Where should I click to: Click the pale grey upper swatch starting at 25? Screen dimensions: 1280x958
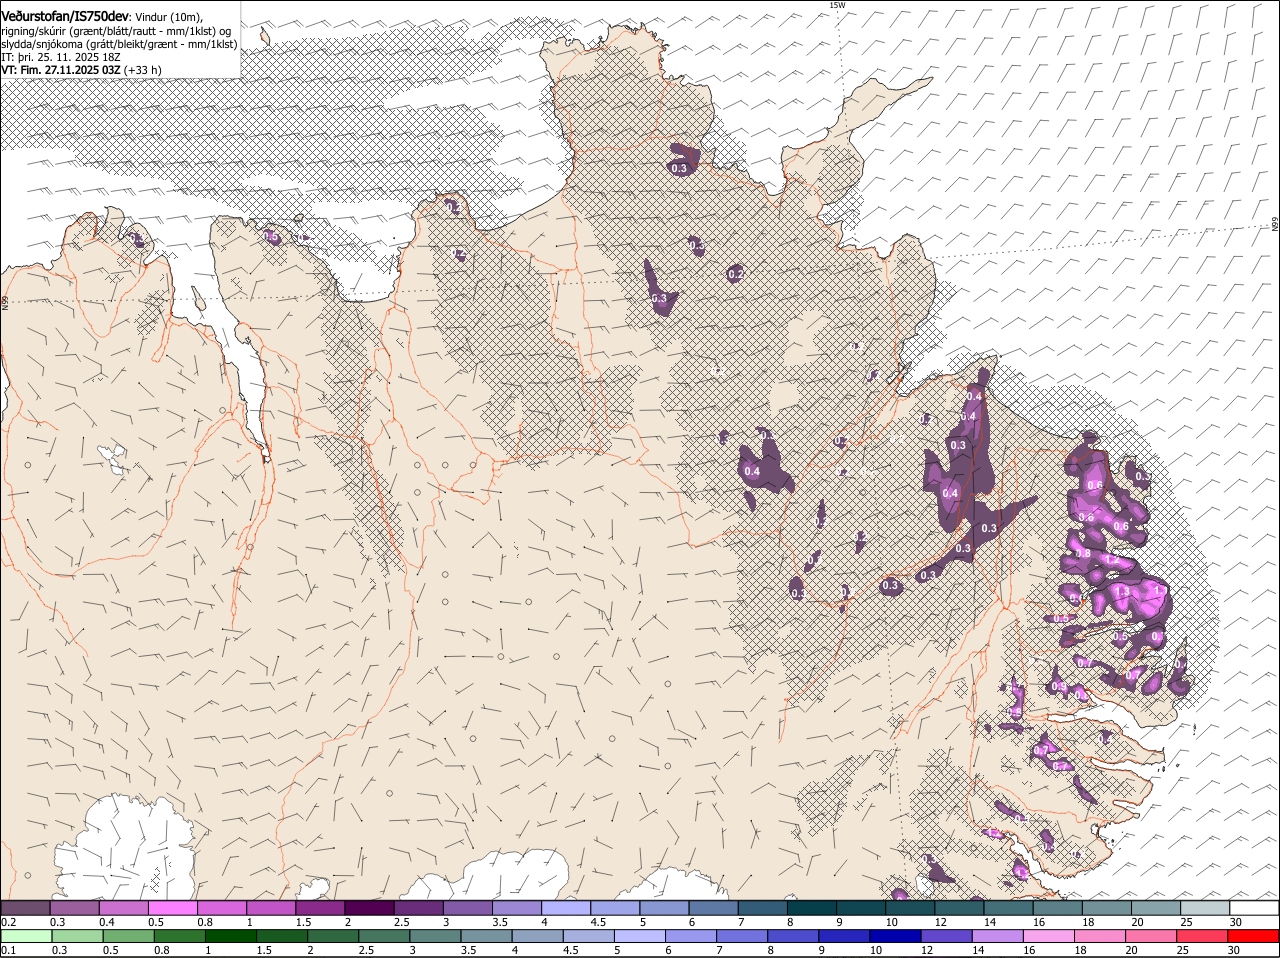[x=1205, y=908]
